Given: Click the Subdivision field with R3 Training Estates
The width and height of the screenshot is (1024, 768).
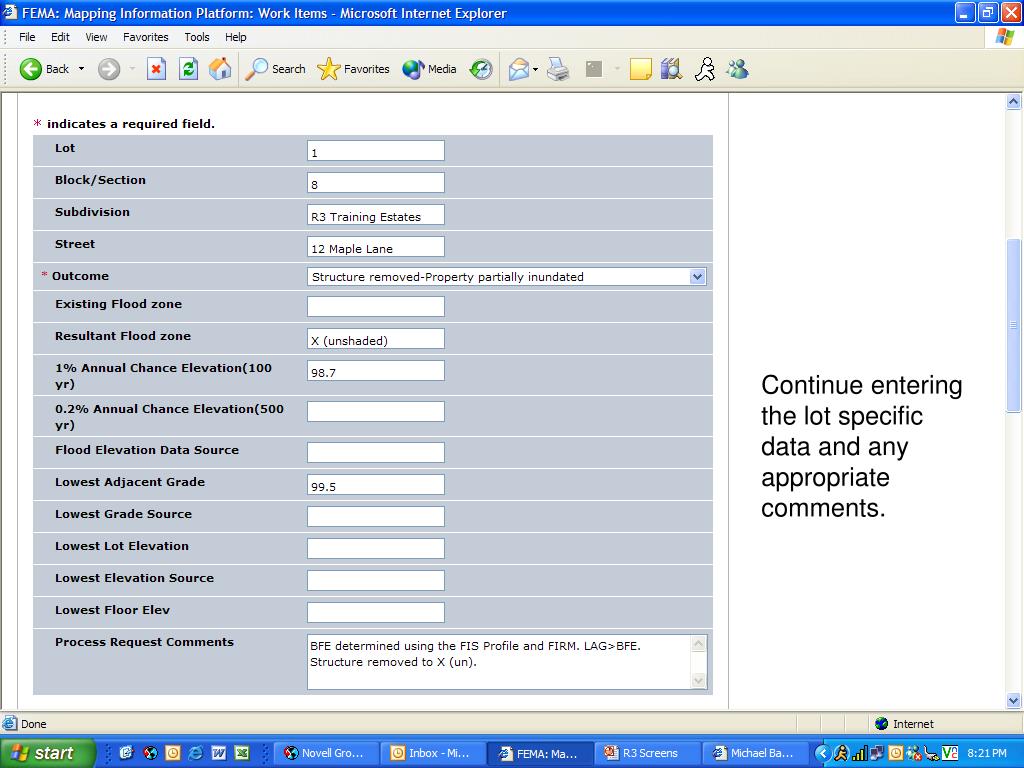Looking at the screenshot, I should pos(376,214).
